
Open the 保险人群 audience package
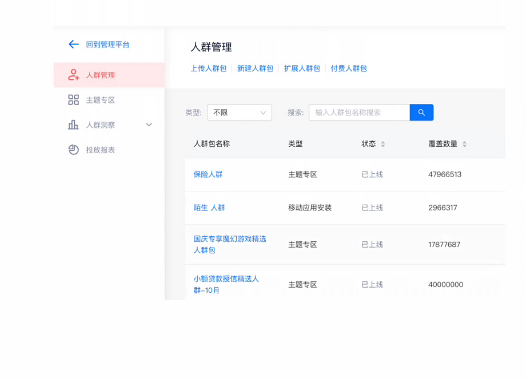[208, 174]
